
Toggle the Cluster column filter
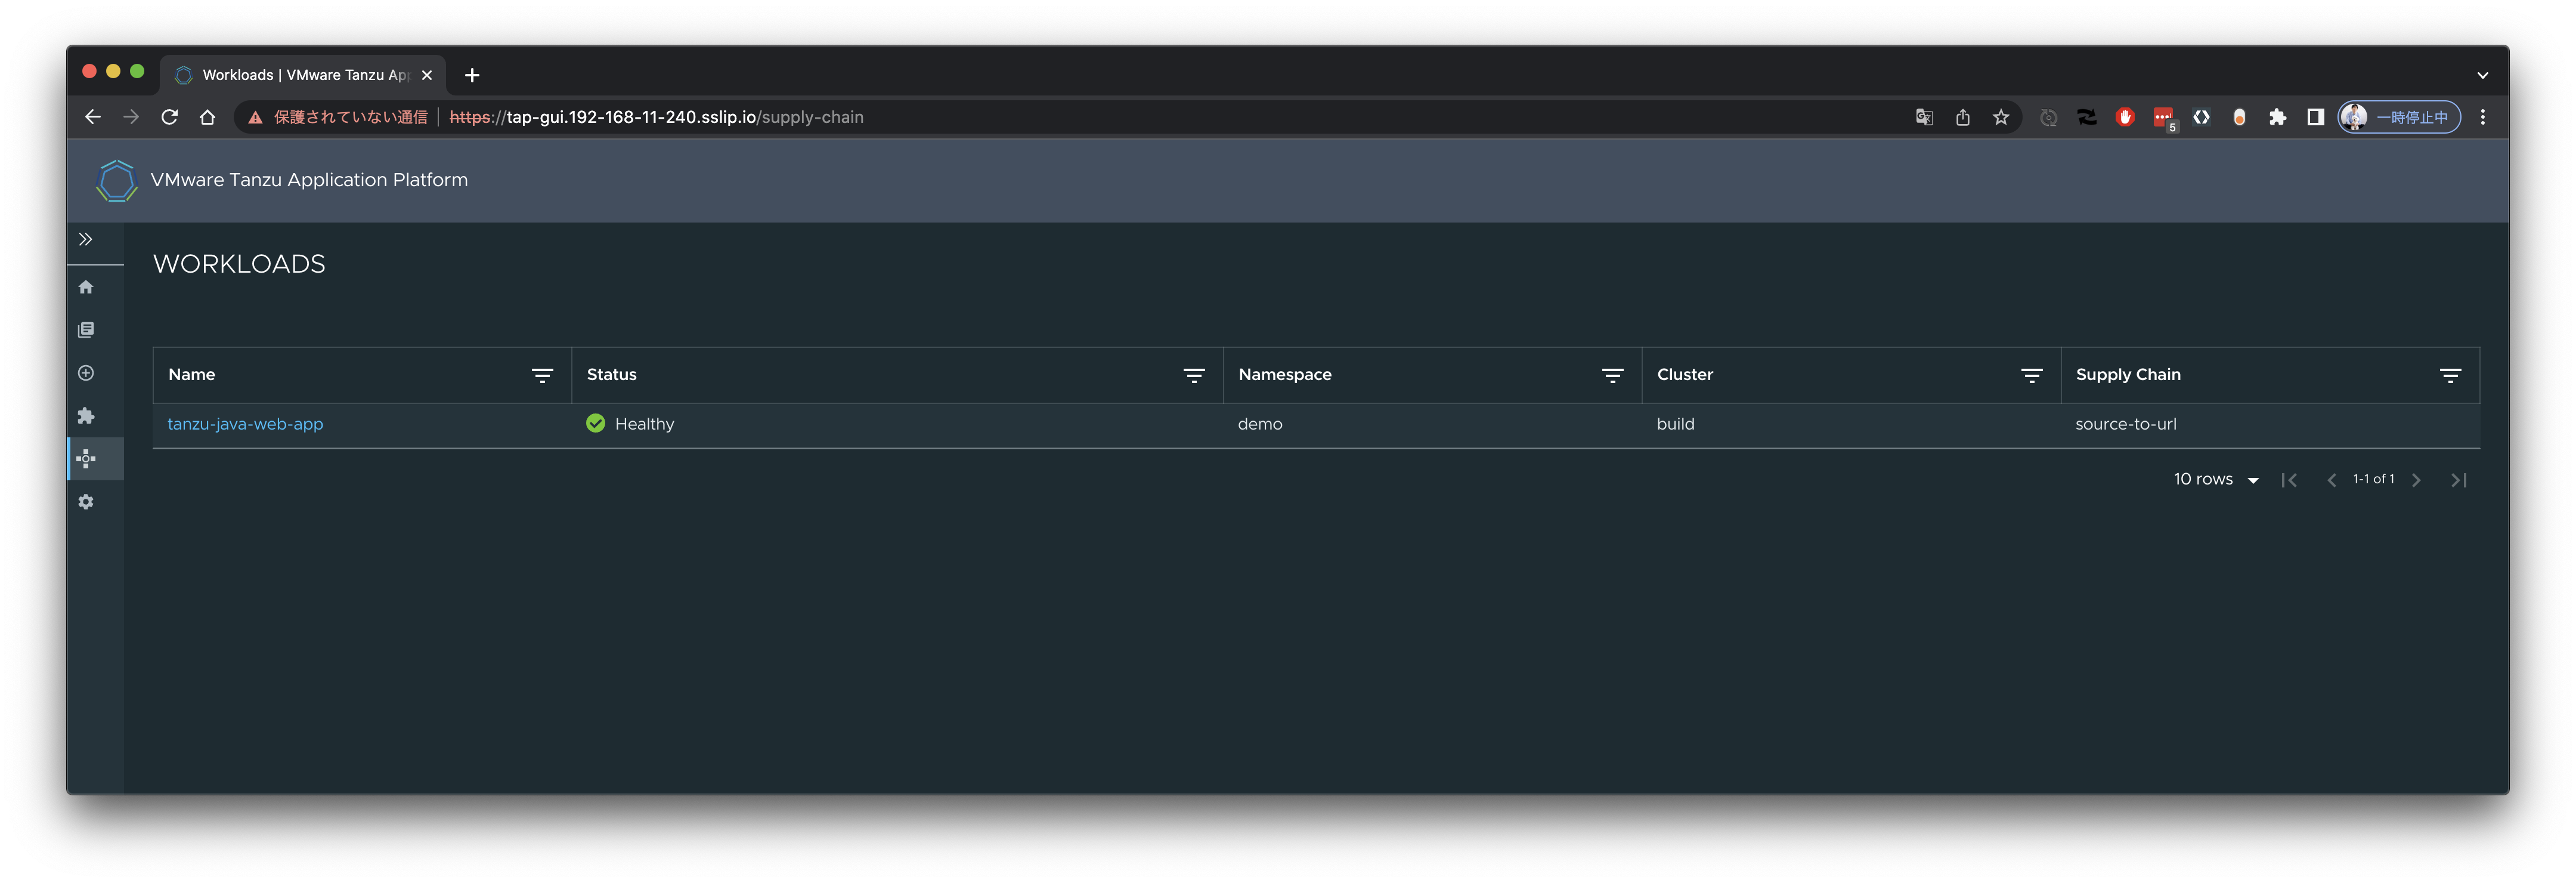[x=2032, y=376]
